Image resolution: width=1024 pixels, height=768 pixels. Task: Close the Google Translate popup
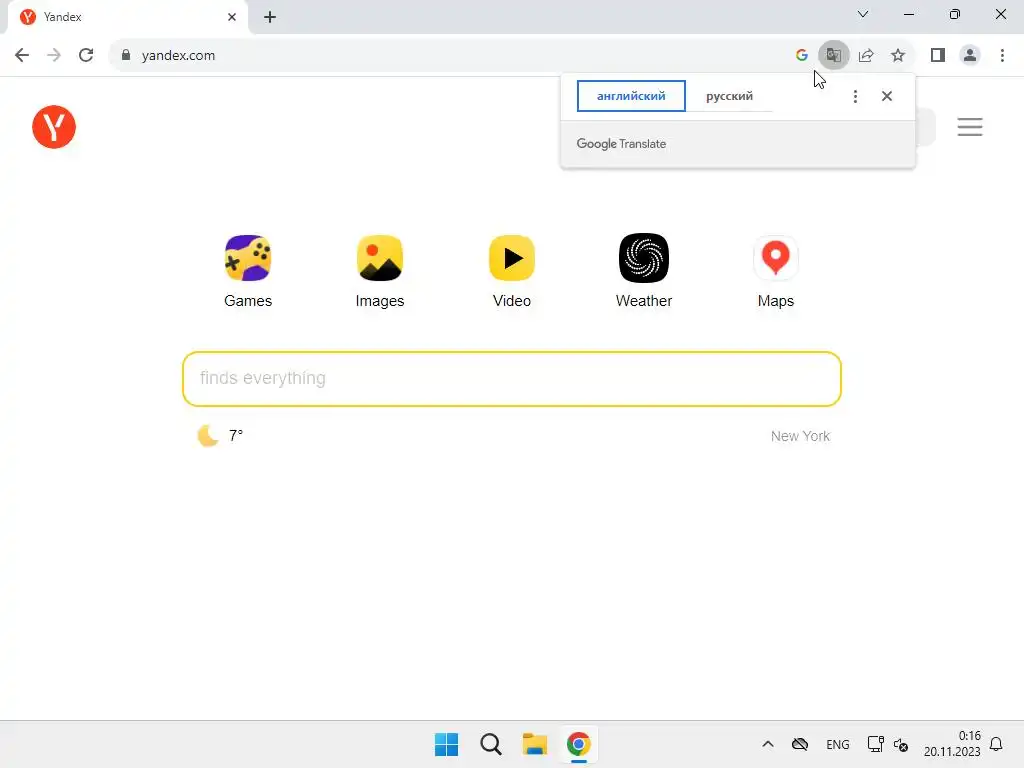click(886, 96)
